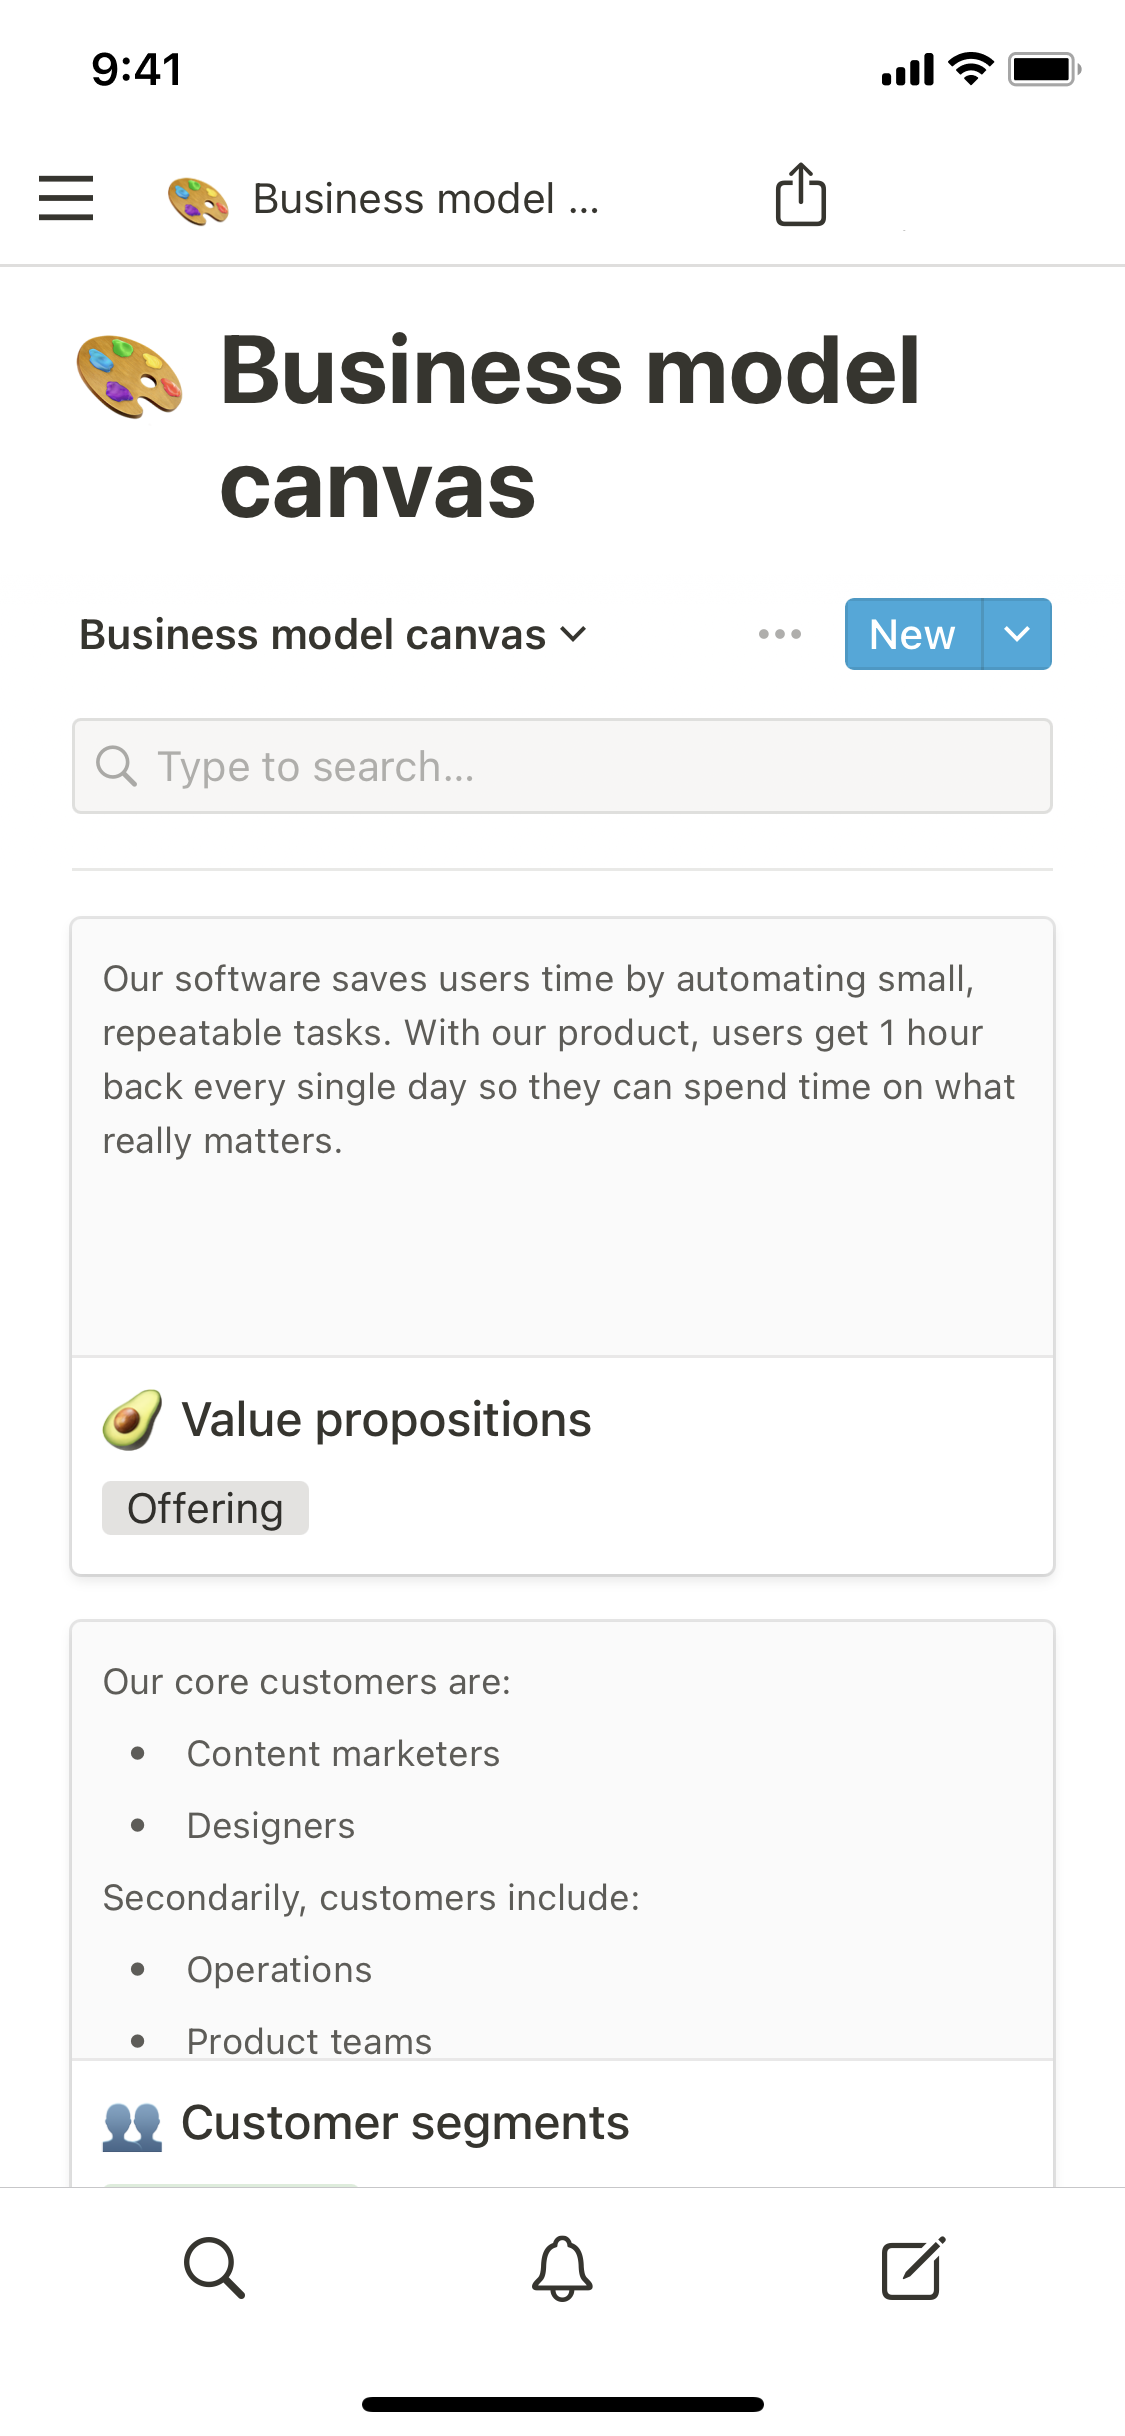This screenshot has width=1125, height=2436.
Task: Tap the avocado icon on Value propositions
Action: [x=132, y=1419]
